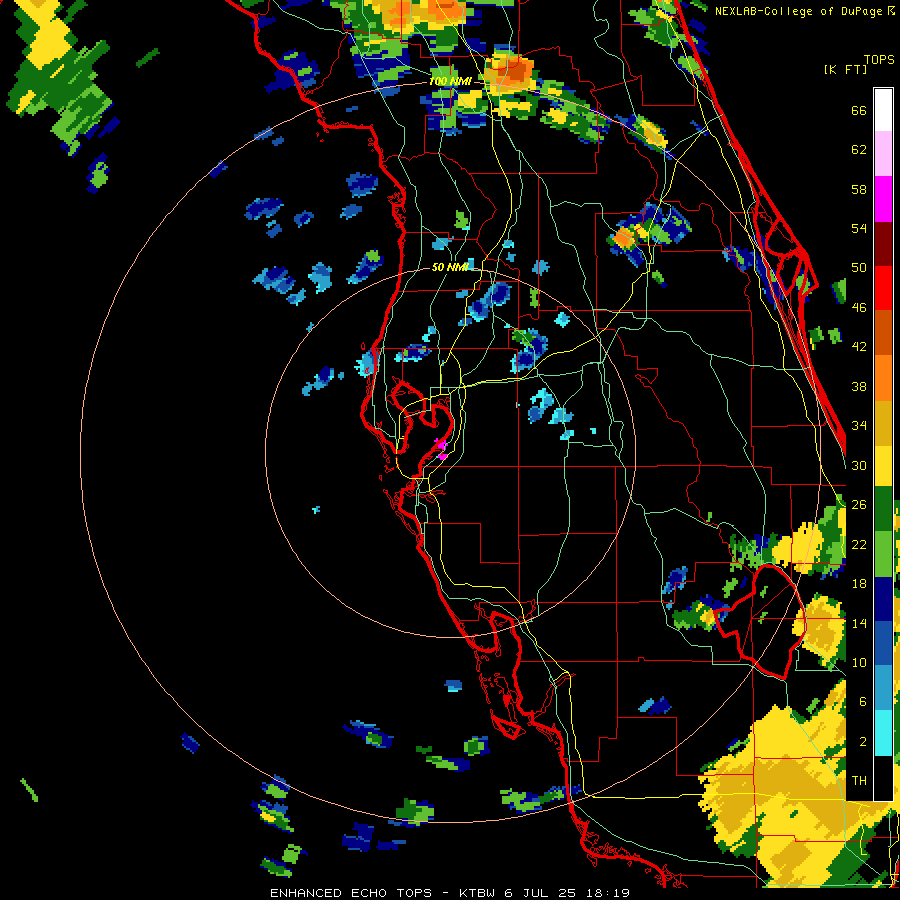
Task: Click the KTBW radar site identifier
Action: tap(479, 893)
